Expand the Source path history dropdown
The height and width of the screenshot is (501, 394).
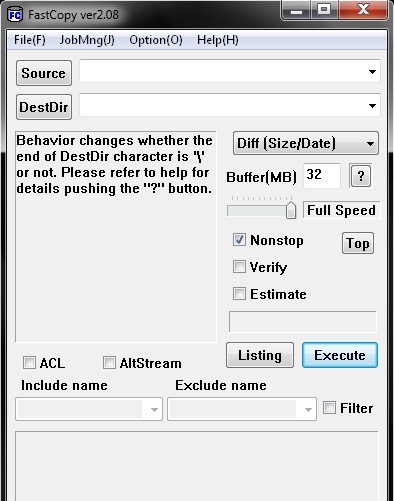tap(372, 71)
